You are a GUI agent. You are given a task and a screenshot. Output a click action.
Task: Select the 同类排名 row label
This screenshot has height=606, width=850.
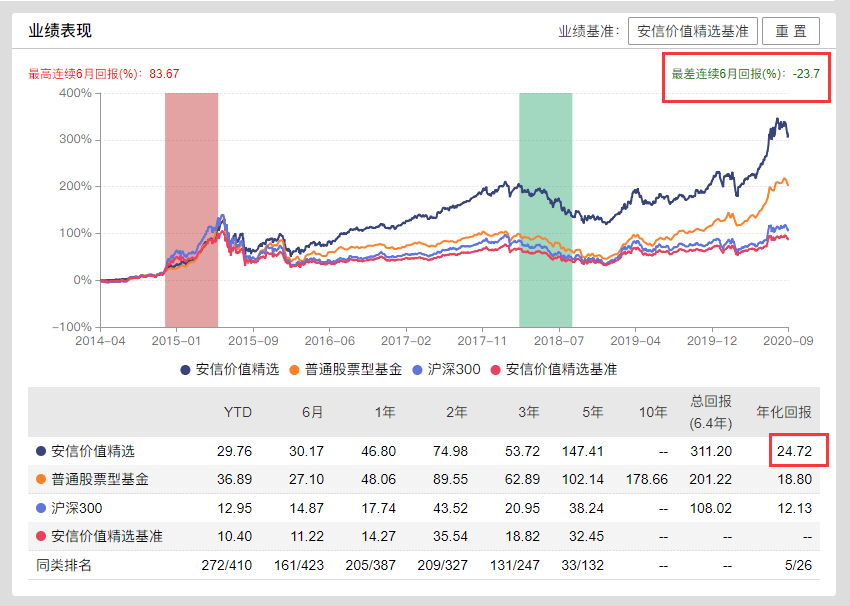64,565
